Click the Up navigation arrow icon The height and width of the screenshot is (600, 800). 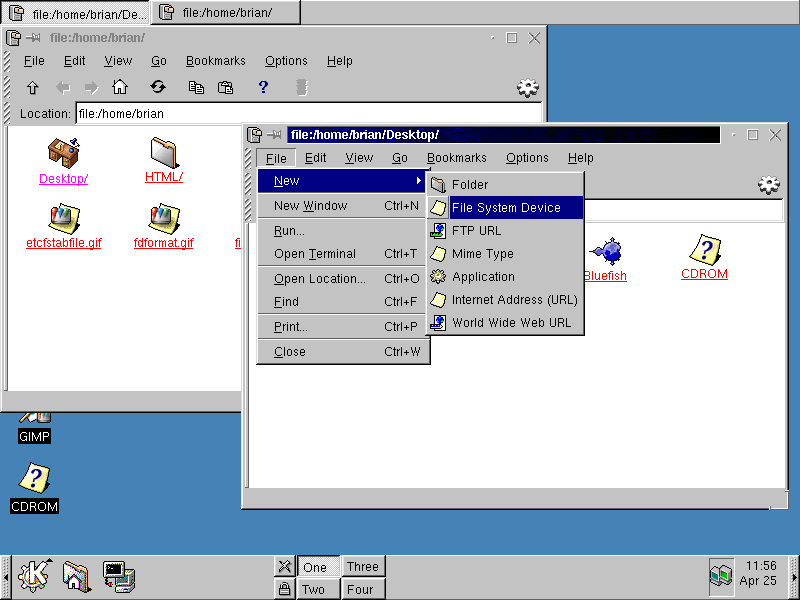(32, 88)
